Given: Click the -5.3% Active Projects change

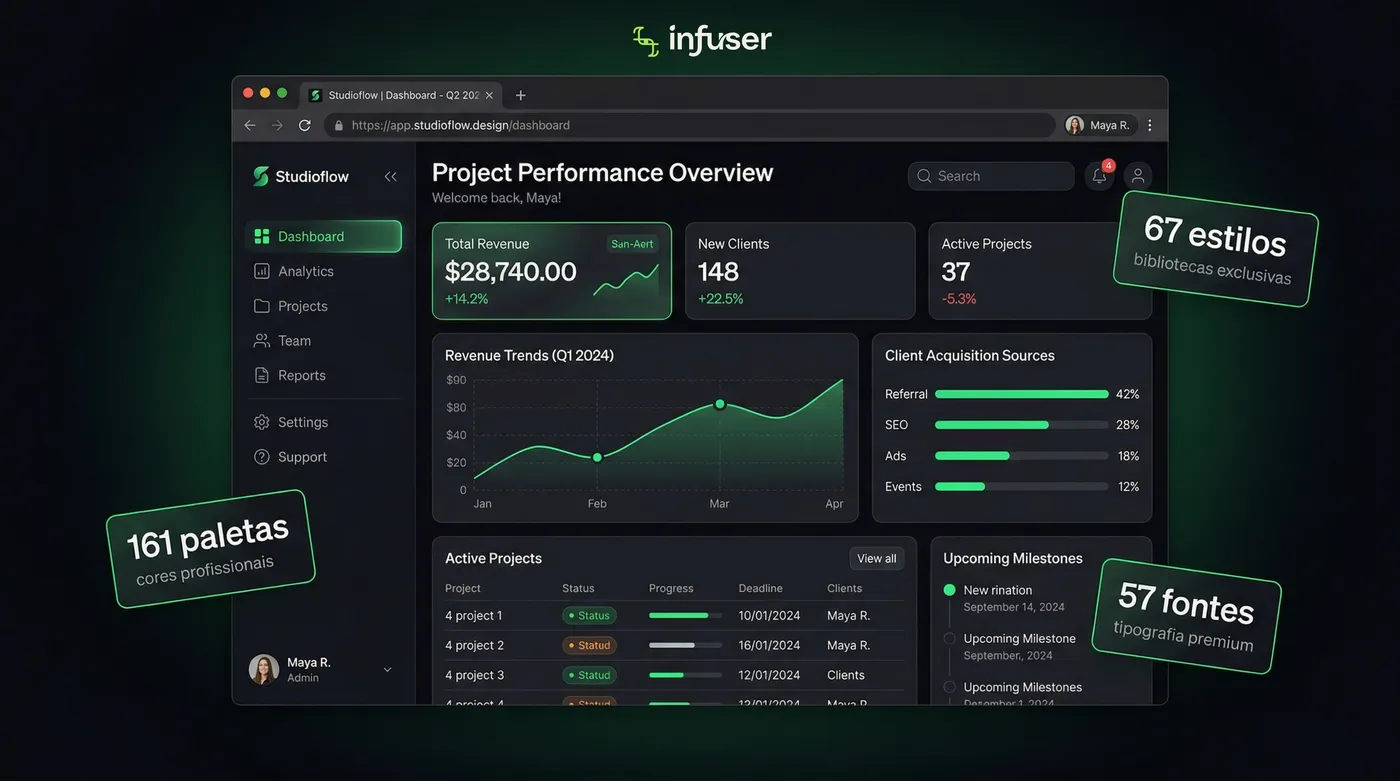Looking at the screenshot, I should click(959, 299).
